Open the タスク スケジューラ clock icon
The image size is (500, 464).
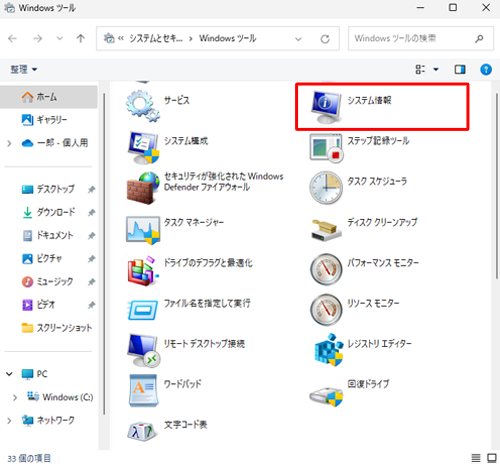click(x=326, y=188)
